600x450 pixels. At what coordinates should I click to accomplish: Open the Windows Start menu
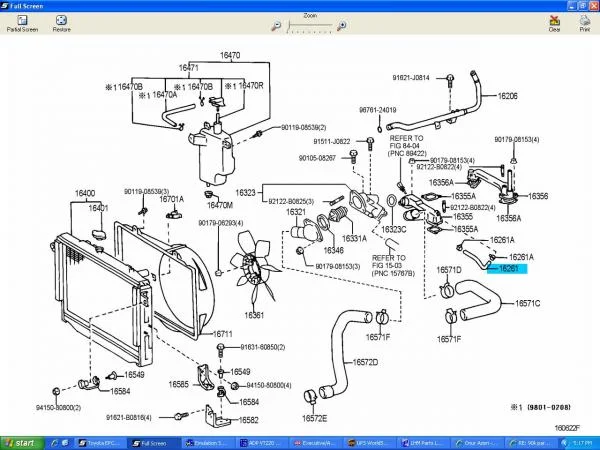click(21, 443)
